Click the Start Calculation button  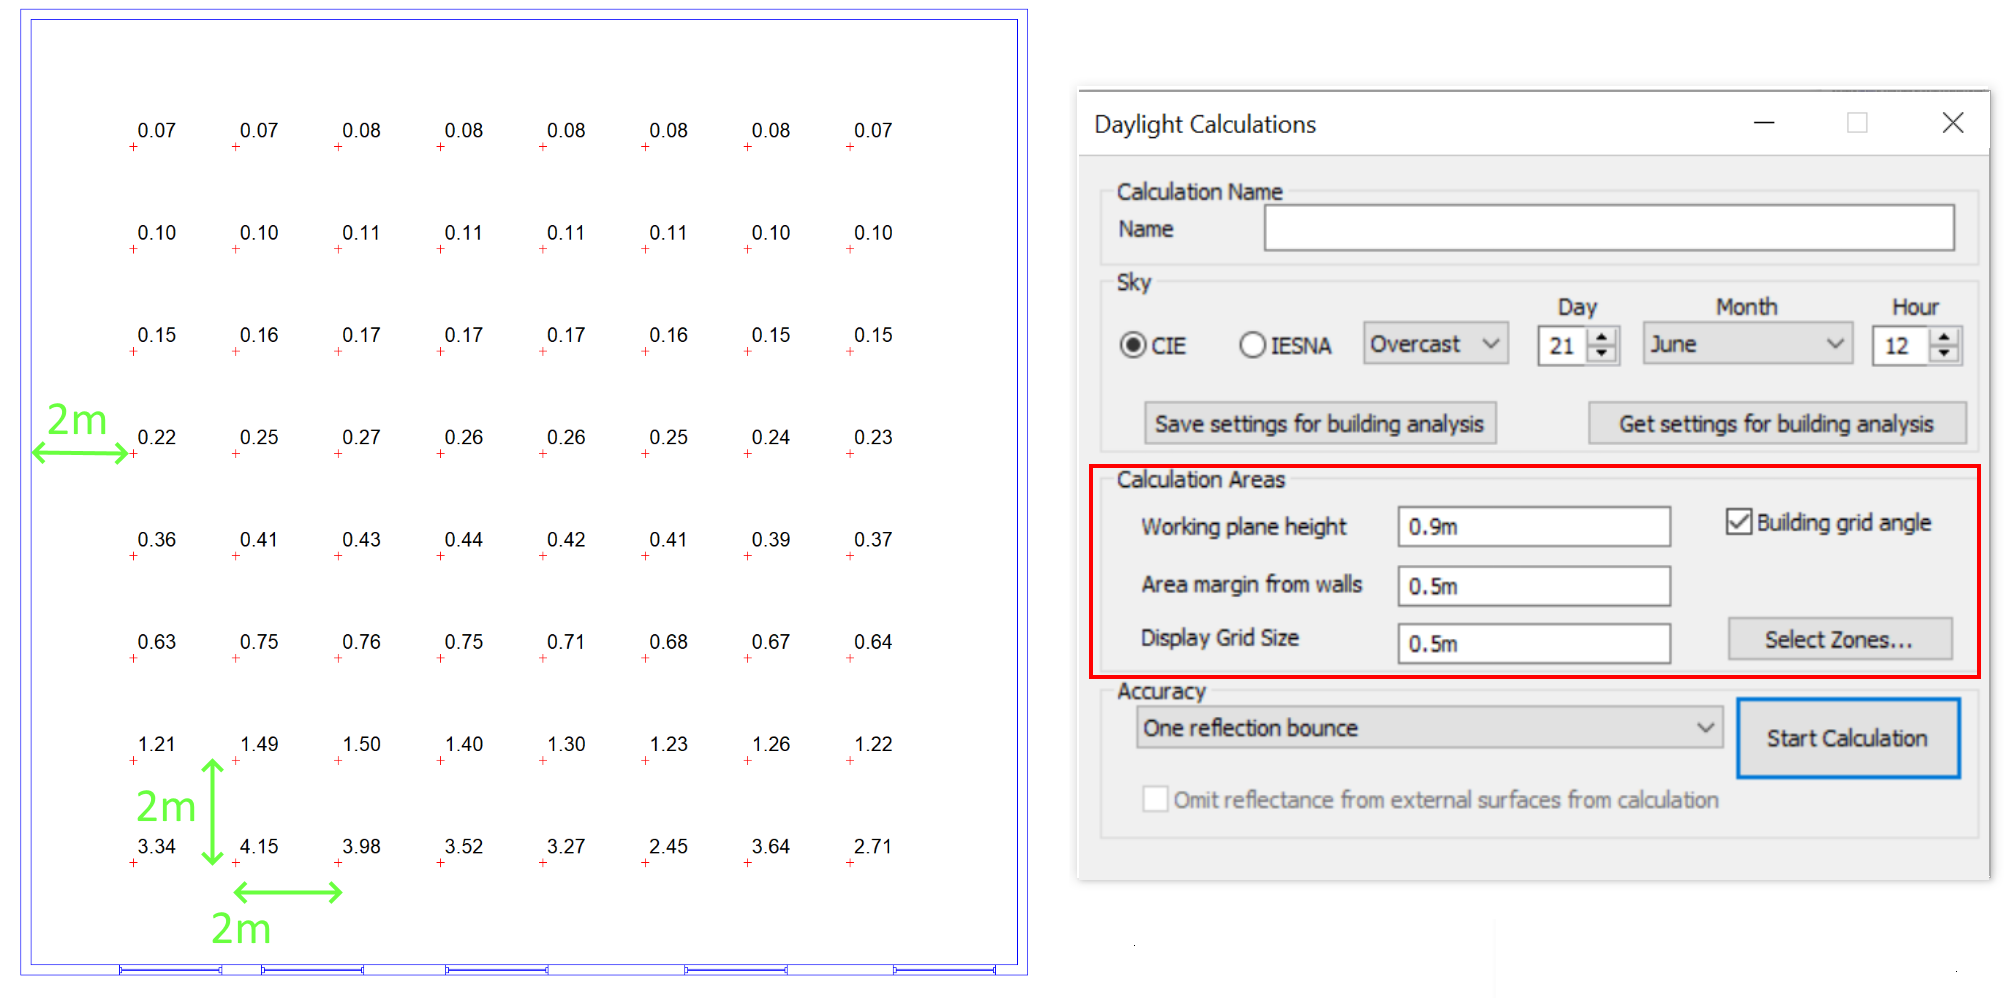point(1848,738)
